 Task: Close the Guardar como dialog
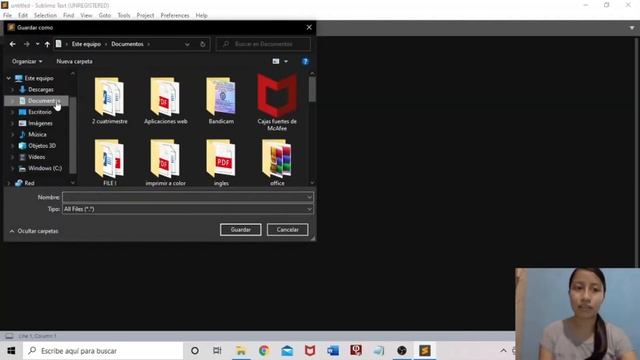tap(309, 27)
